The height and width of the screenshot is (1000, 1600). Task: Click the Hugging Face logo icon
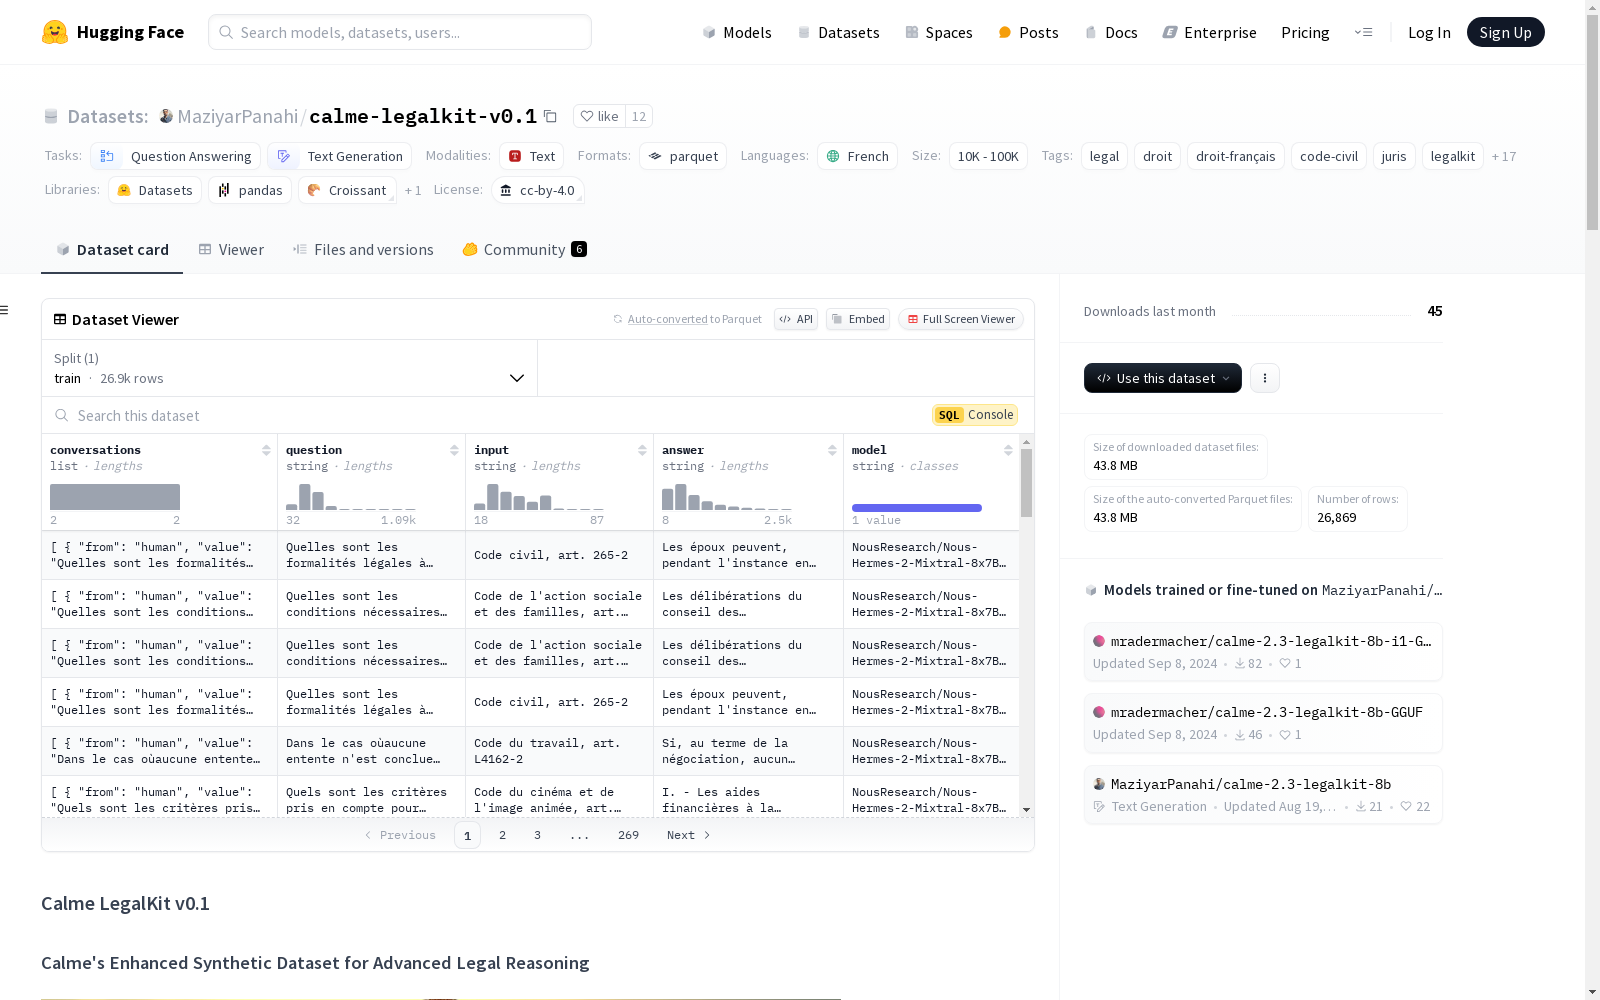(x=55, y=32)
